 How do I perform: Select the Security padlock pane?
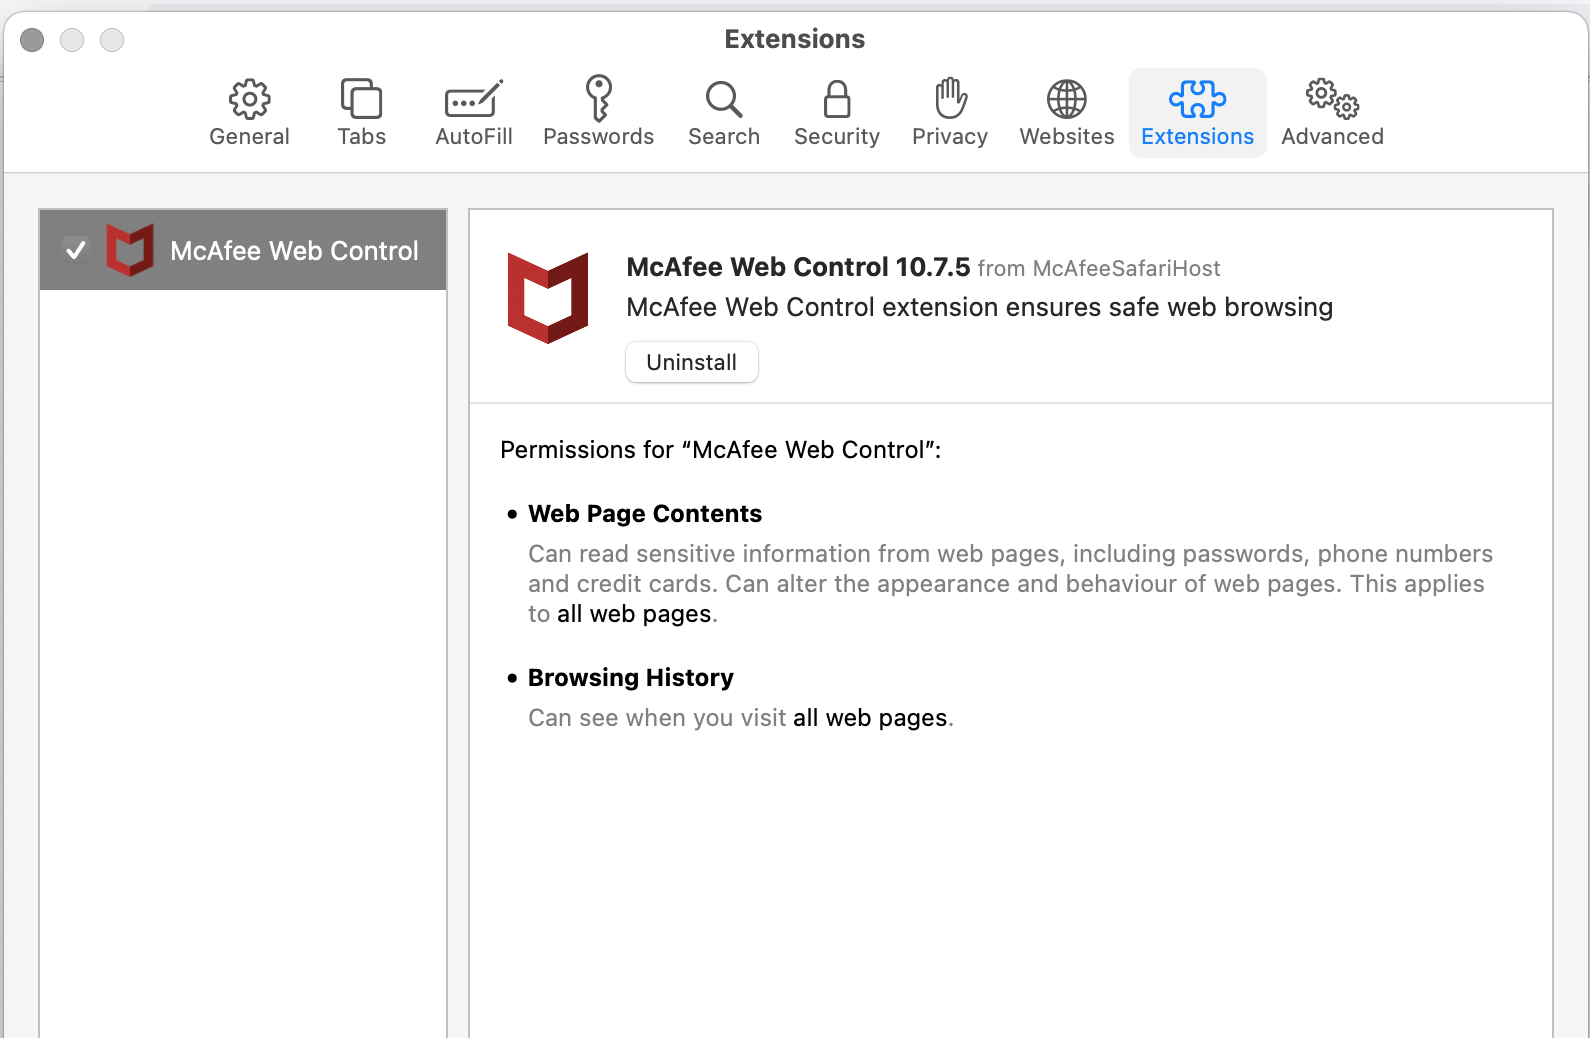837,113
